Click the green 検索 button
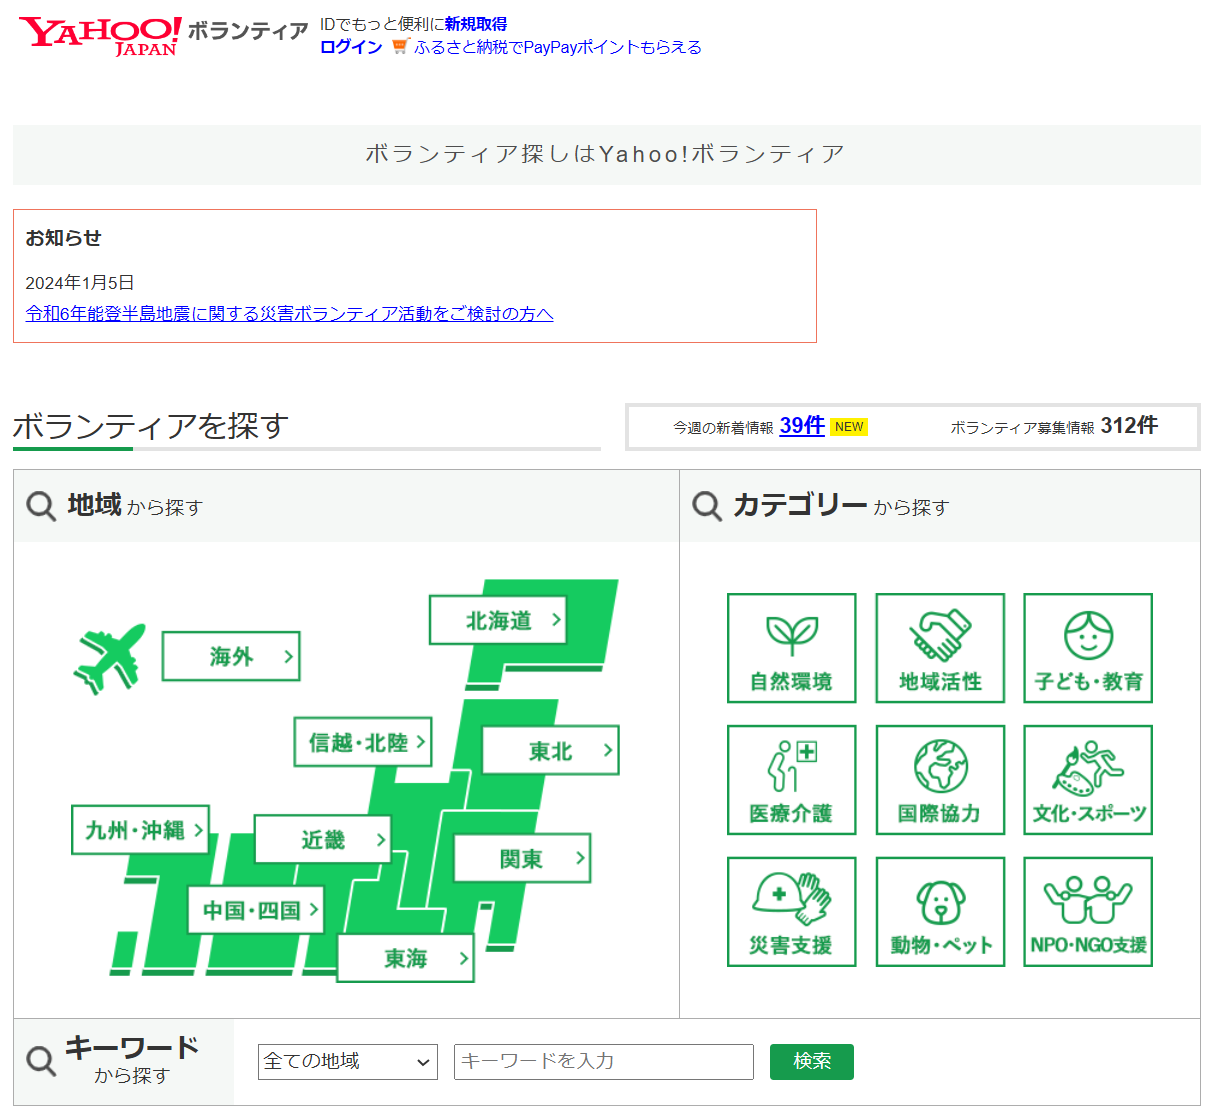1213x1114 pixels. 812,1062
